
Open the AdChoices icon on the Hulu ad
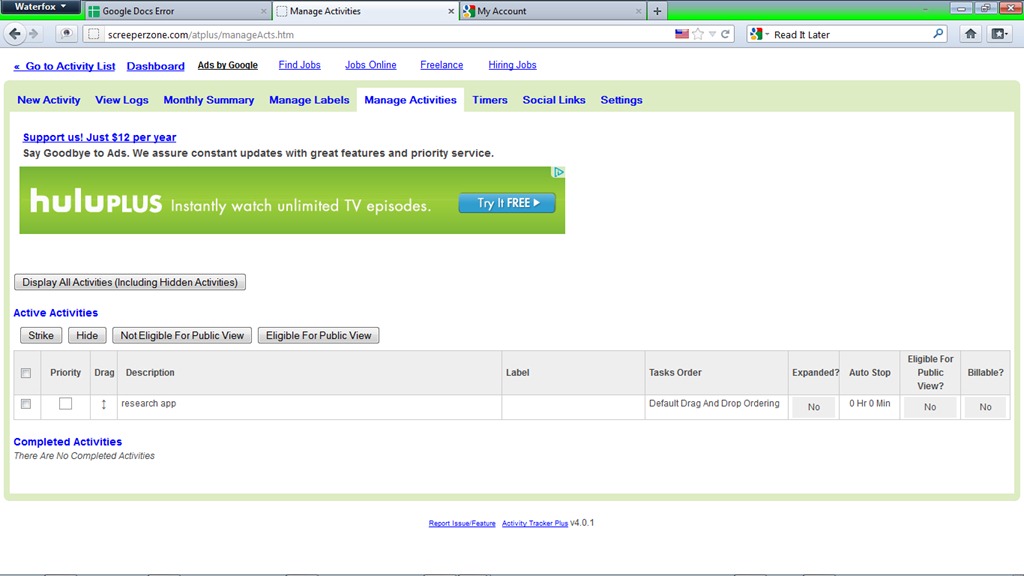click(559, 172)
